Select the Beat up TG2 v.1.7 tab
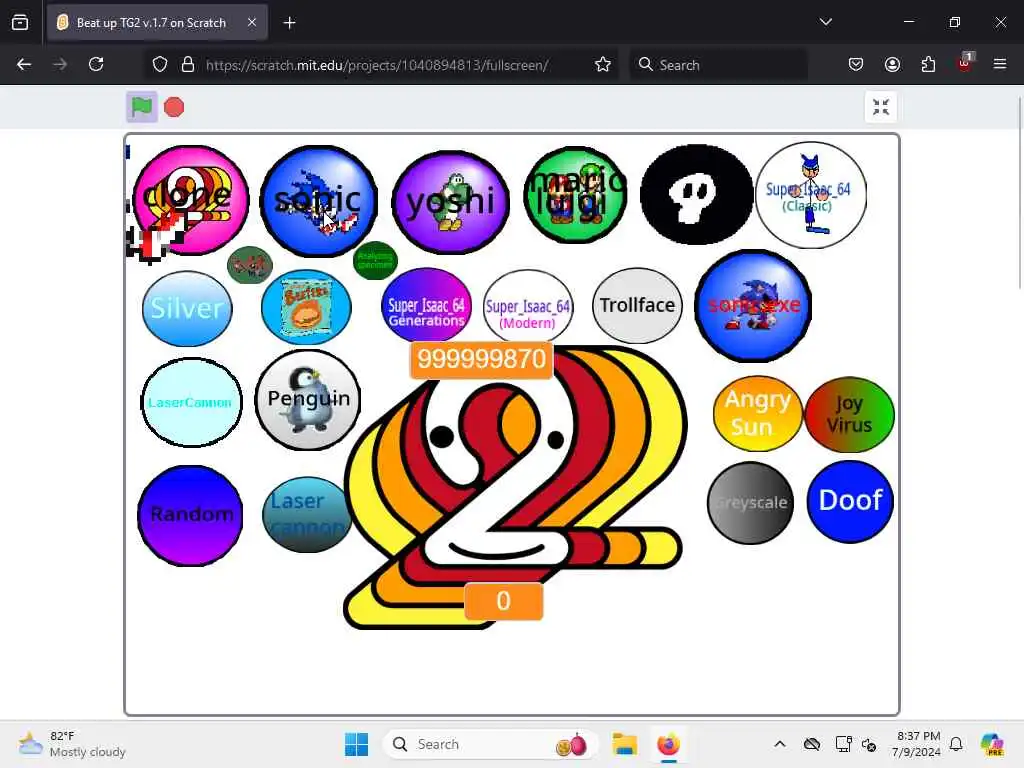The height and width of the screenshot is (768, 1024). [x=157, y=23]
